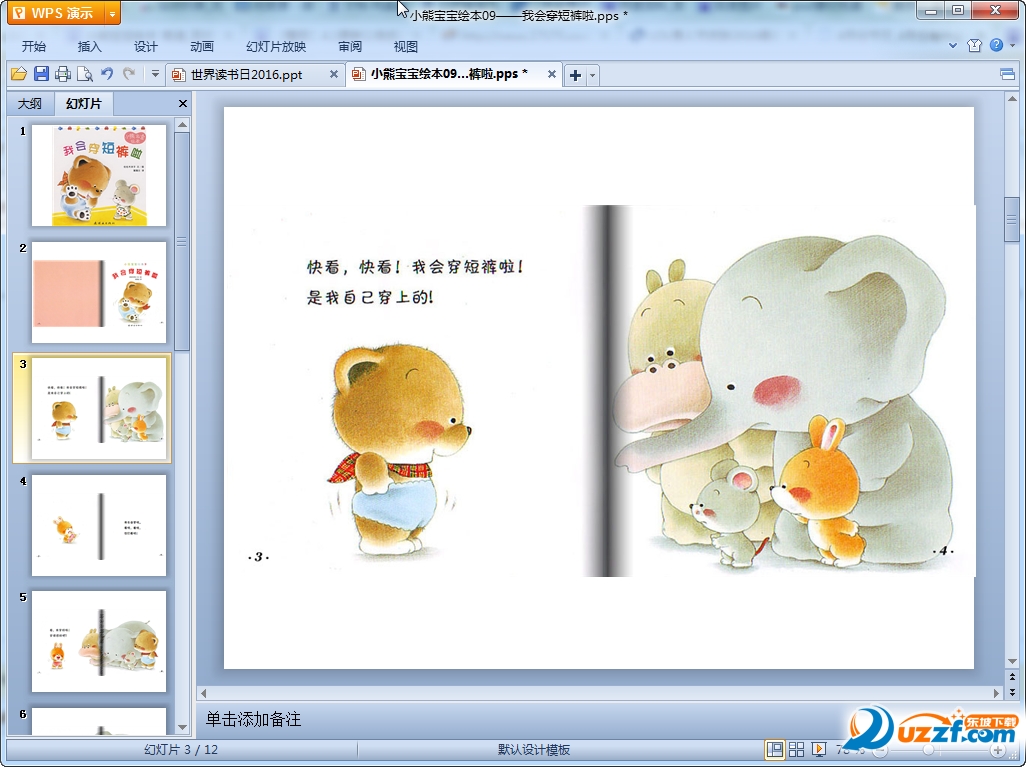Click the horizontal scrollbar right arrow

[x=997, y=692]
